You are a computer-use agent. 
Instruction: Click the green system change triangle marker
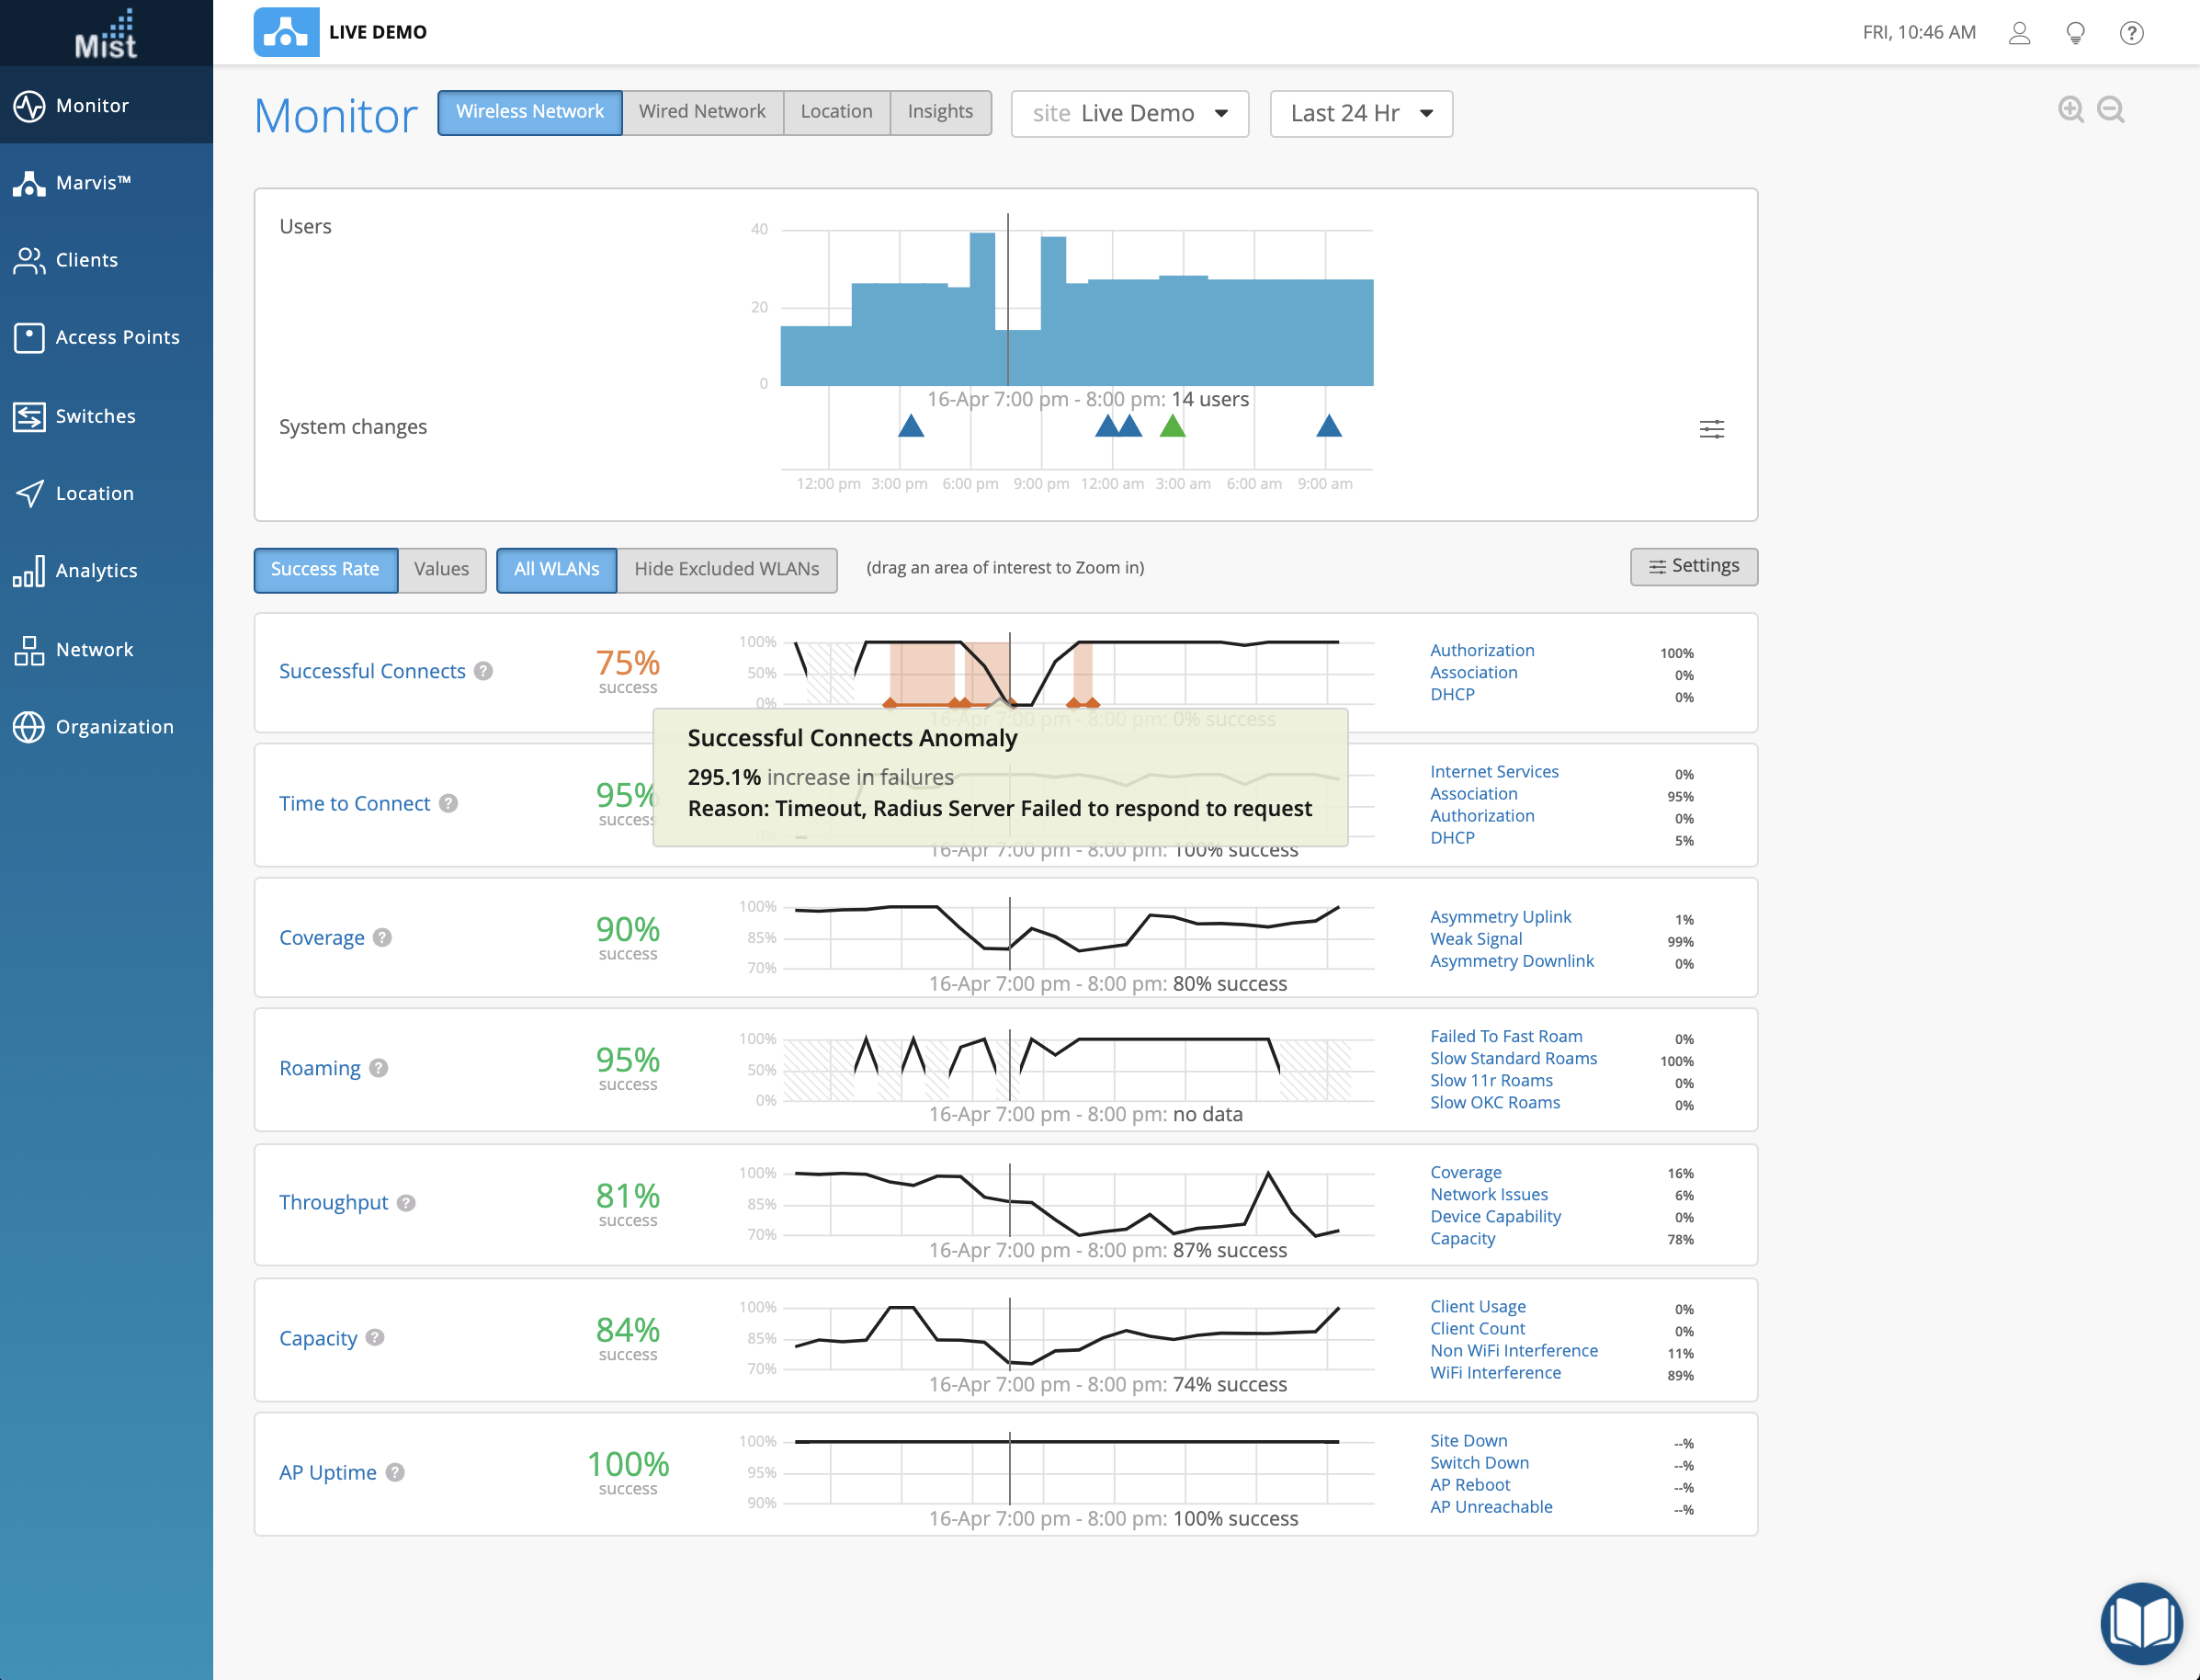[x=1172, y=427]
